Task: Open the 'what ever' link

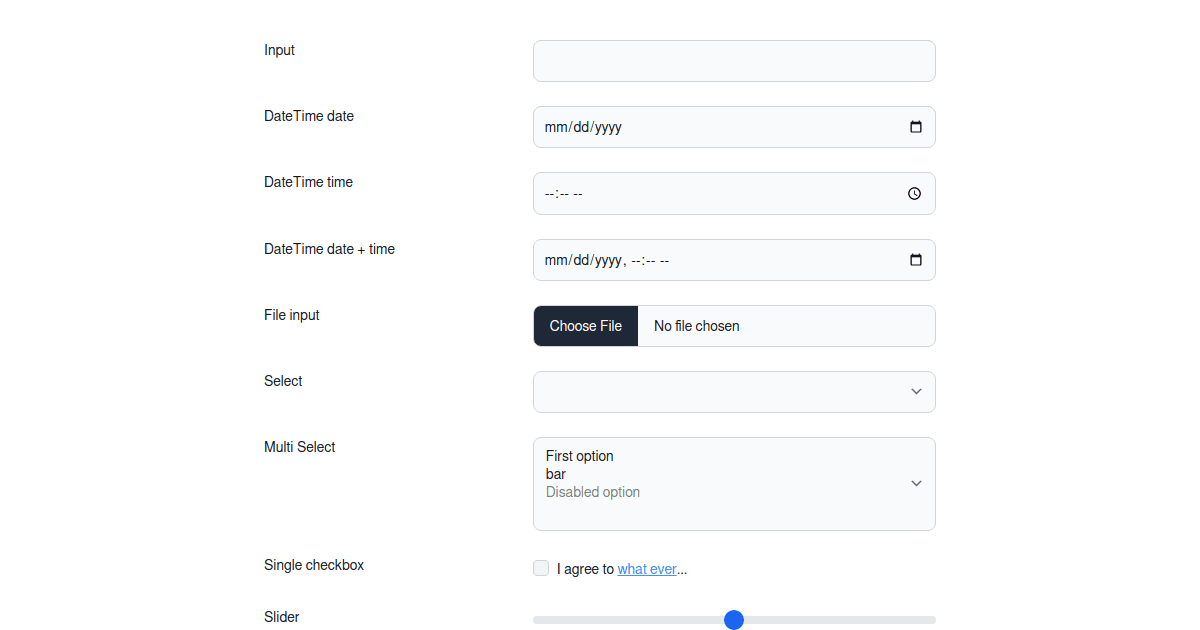Action: point(646,568)
